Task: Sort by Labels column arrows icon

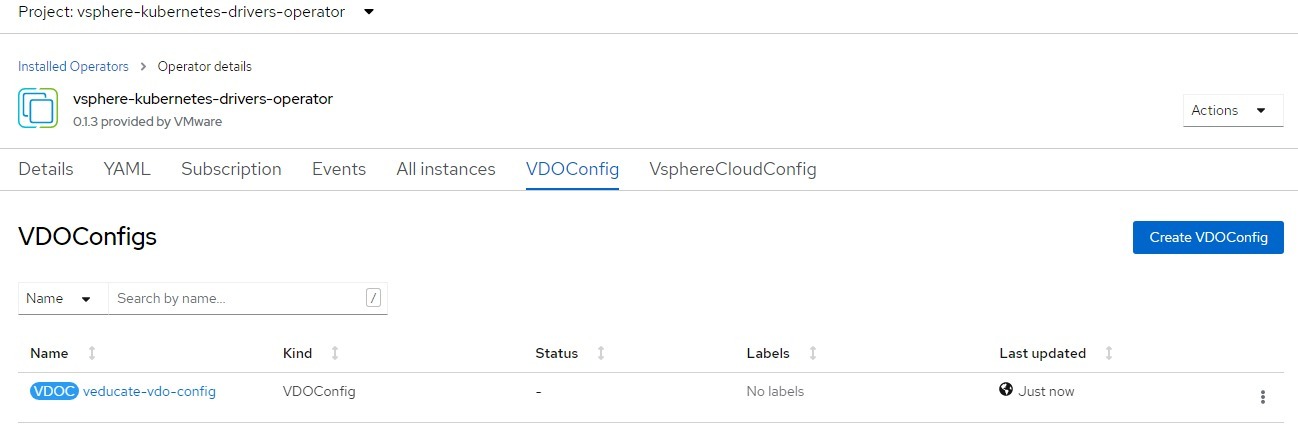Action: 813,353
